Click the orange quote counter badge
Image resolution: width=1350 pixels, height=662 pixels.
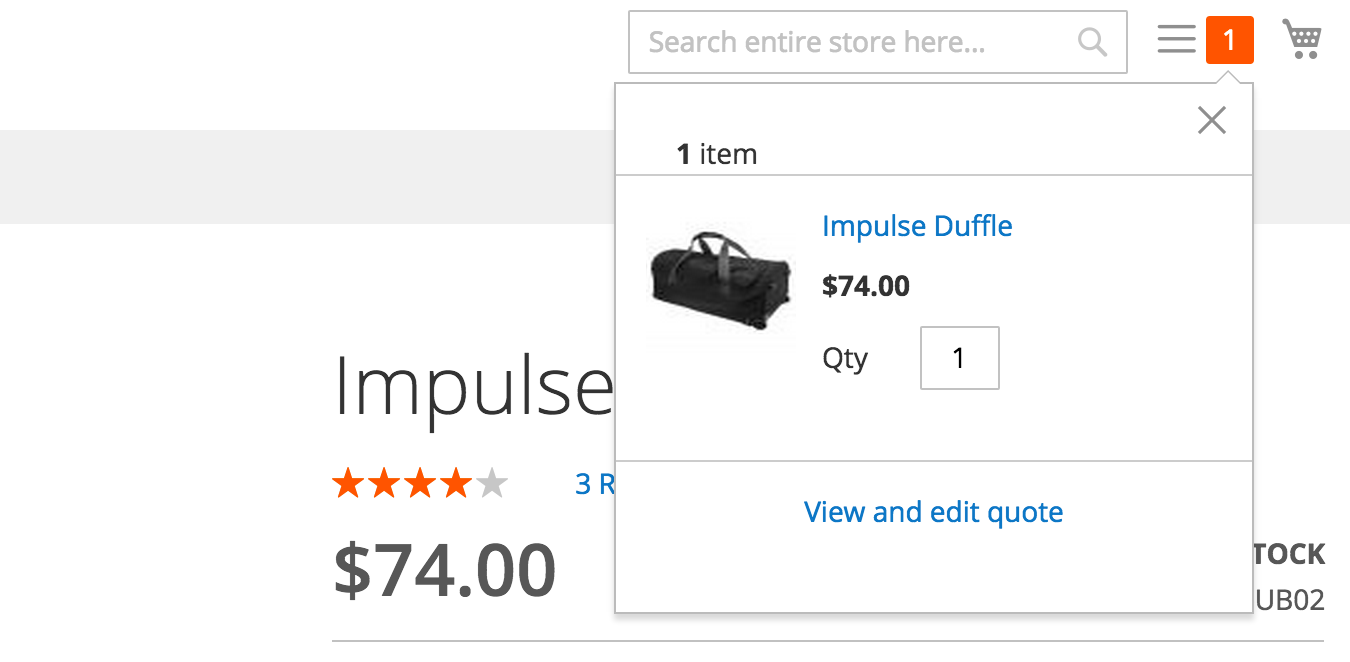(1229, 40)
